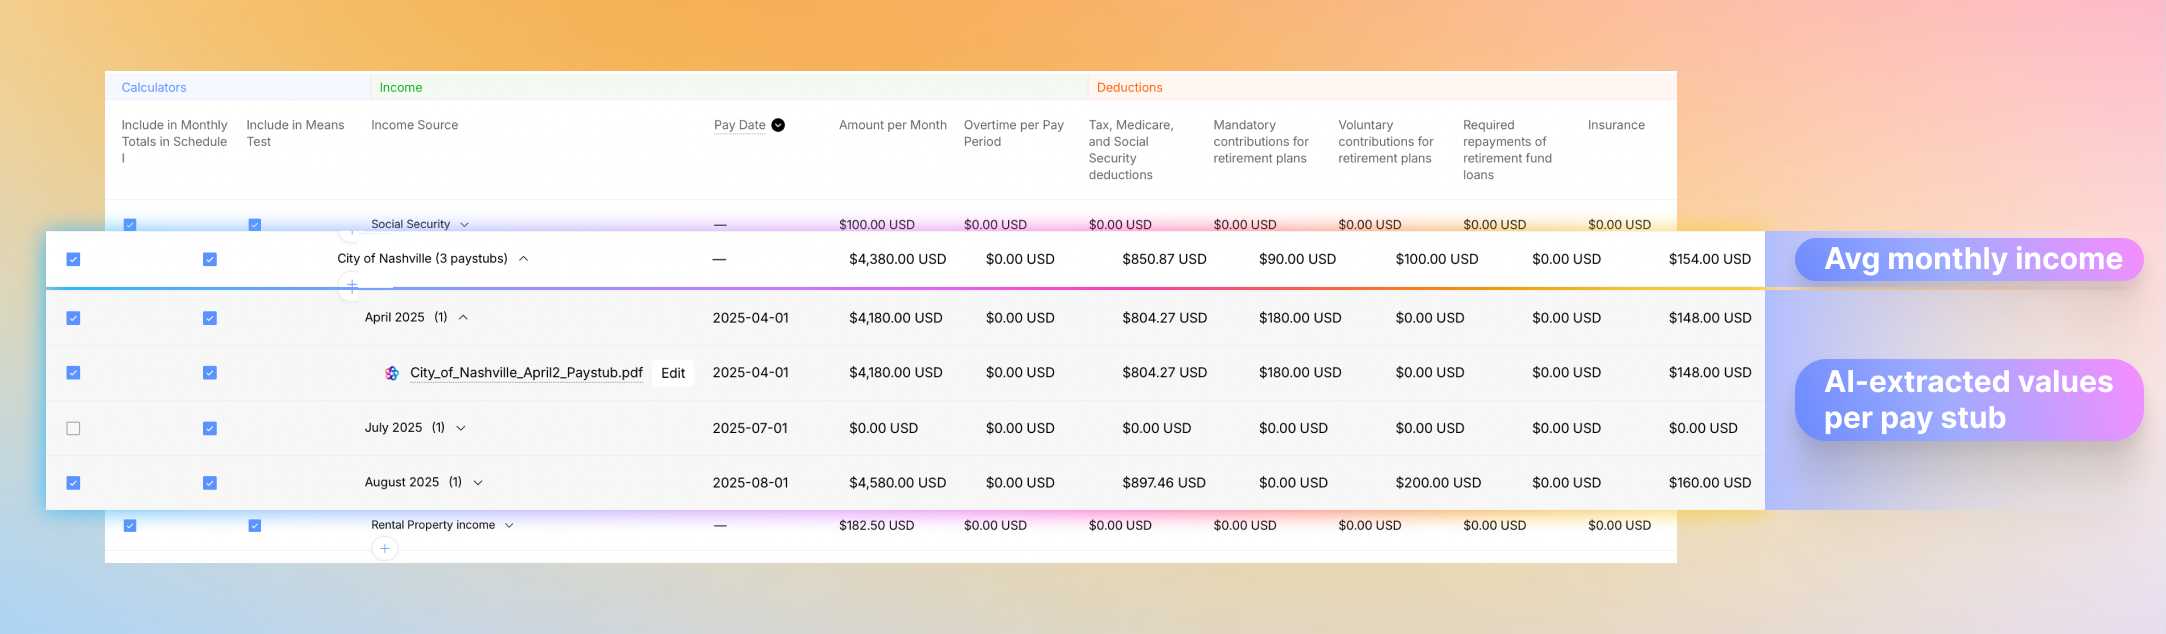The height and width of the screenshot is (634, 2166).
Task: Expand the August 2025 group
Action: pos(478,482)
